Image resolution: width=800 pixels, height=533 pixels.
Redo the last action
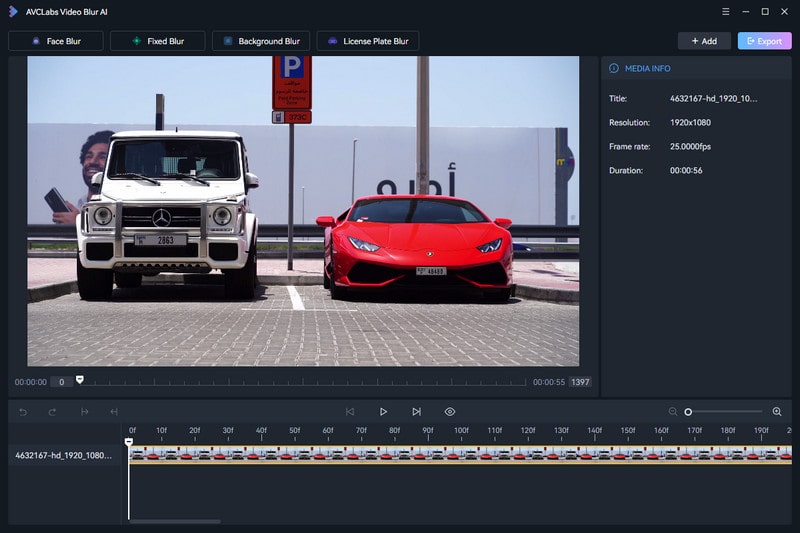pyautogui.click(x=52, y=412)
